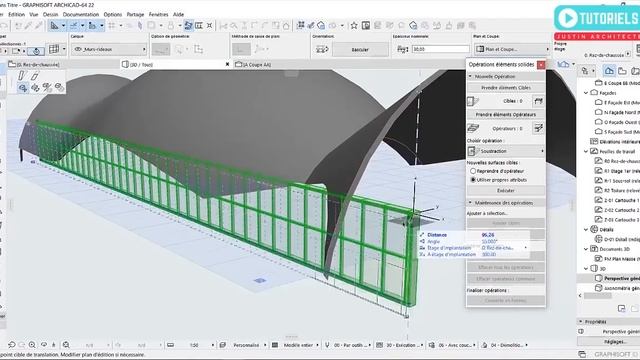Open the Soustraction operation dropdown
Viewport: 640px width, 360px height.
[x=506, y=151]
